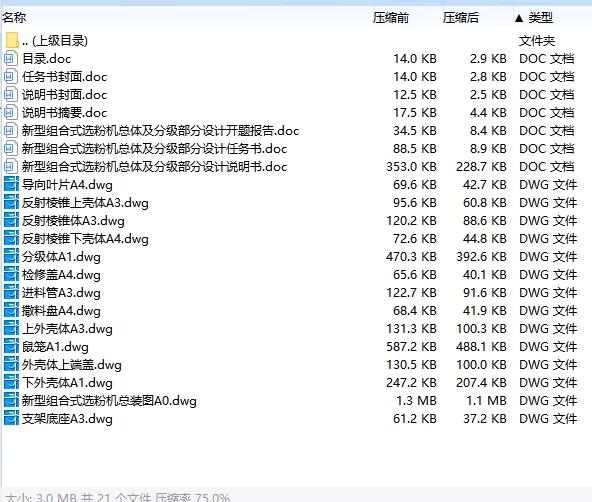592x502 pixels.
Task: Click the icon for the 开题报告.doc file
Action: tap(11, 131)
